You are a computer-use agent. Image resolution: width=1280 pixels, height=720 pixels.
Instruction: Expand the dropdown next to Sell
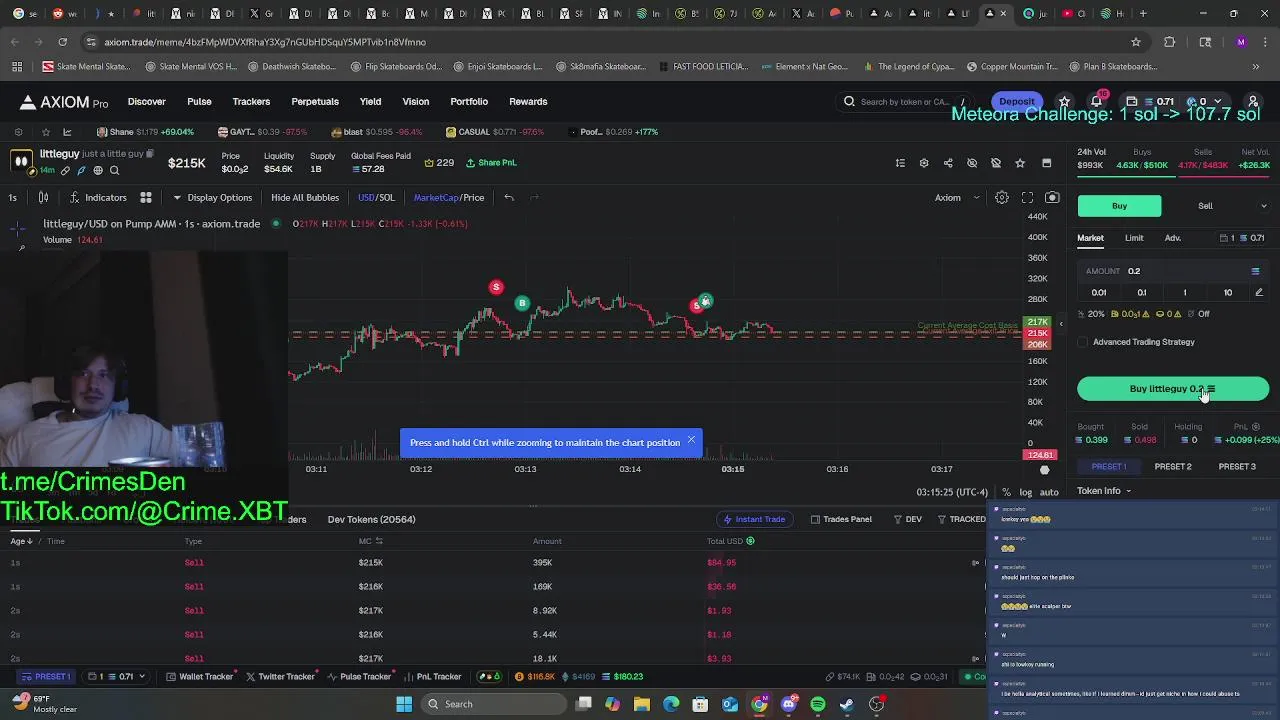[1263, 206]
